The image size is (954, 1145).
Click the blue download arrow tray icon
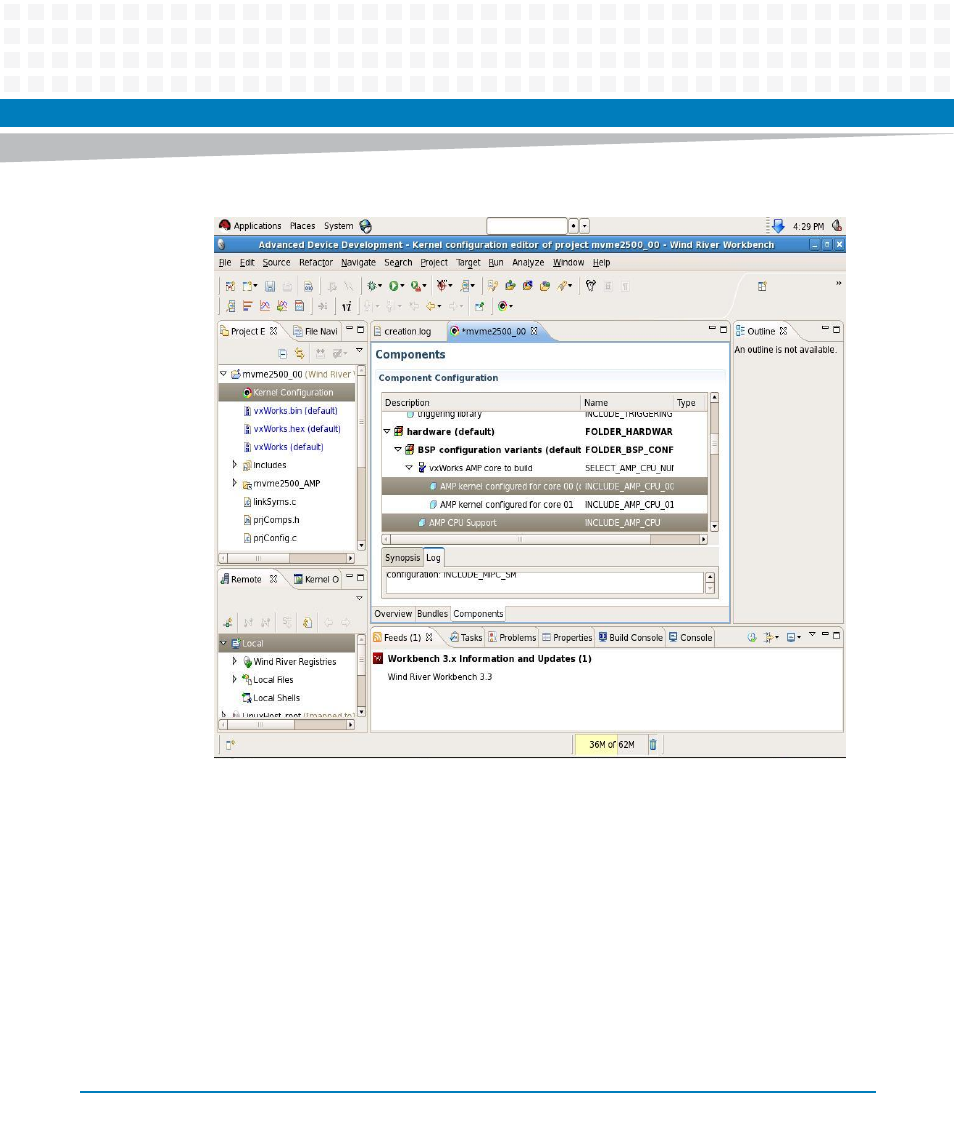(x=778, y=226)
